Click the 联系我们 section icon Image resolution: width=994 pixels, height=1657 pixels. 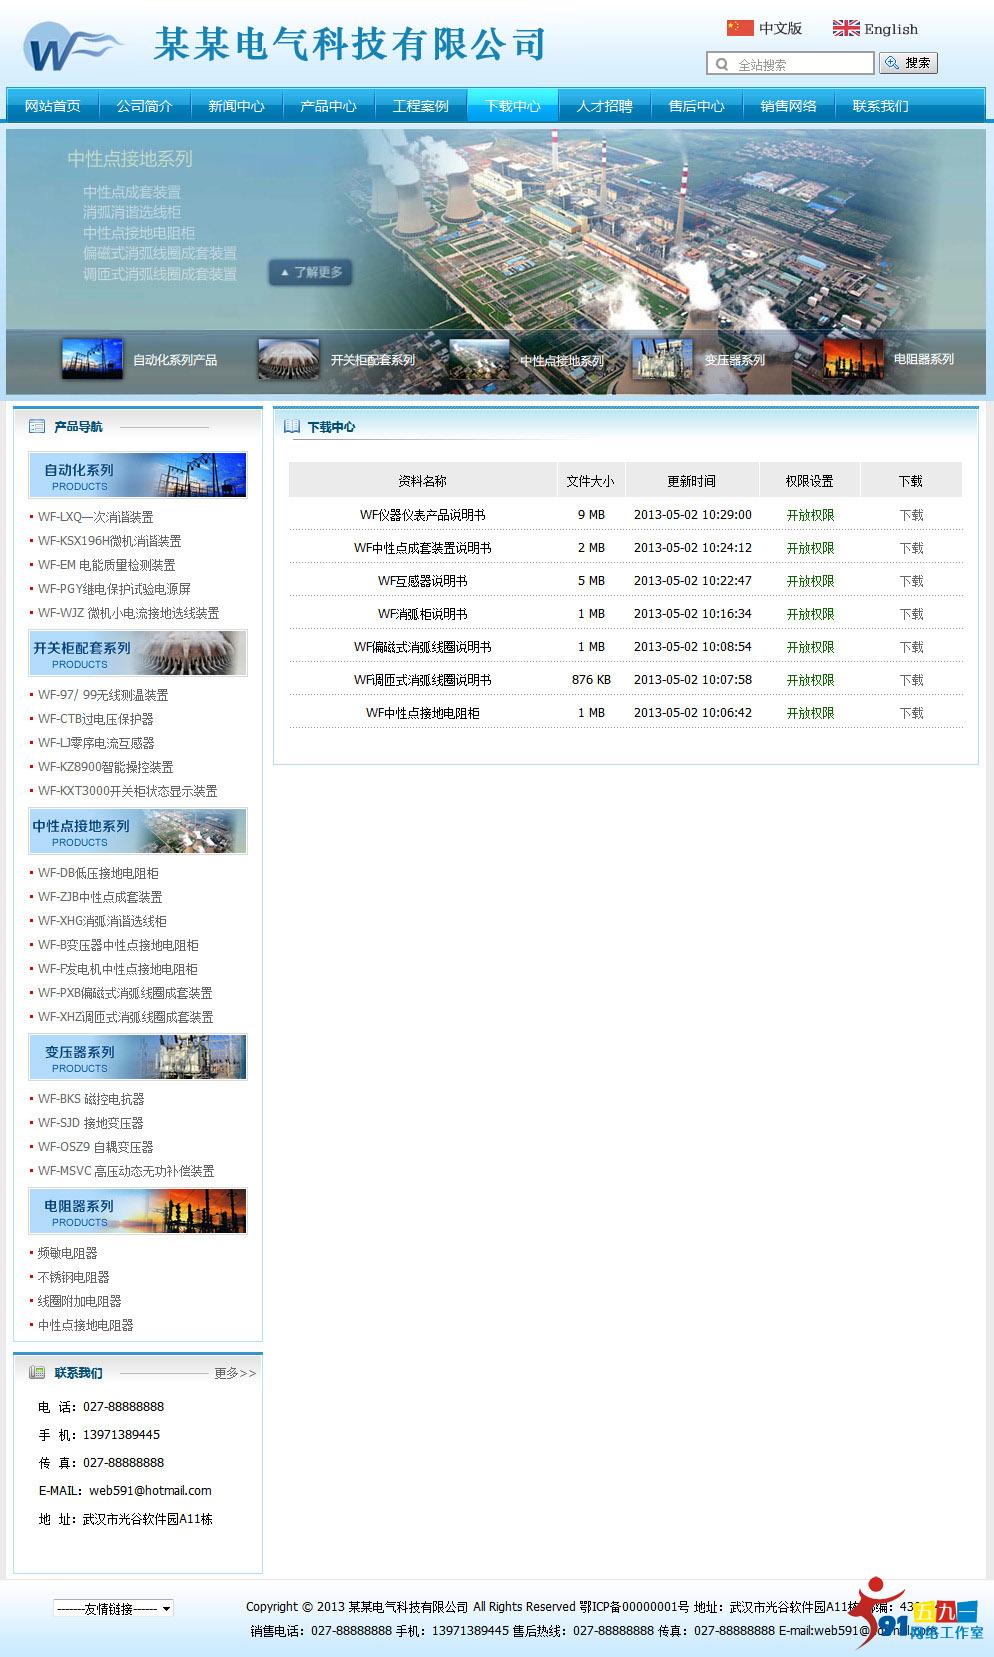tap(37, 1373)
